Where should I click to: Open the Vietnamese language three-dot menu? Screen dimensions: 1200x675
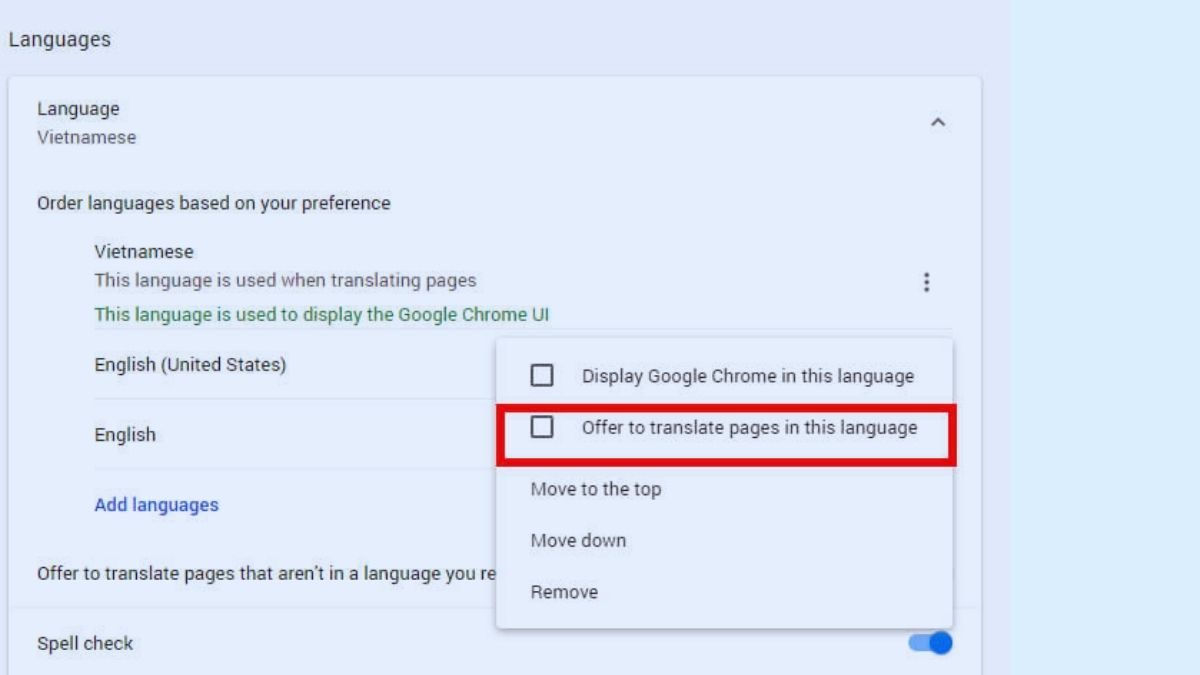point(926,283)
